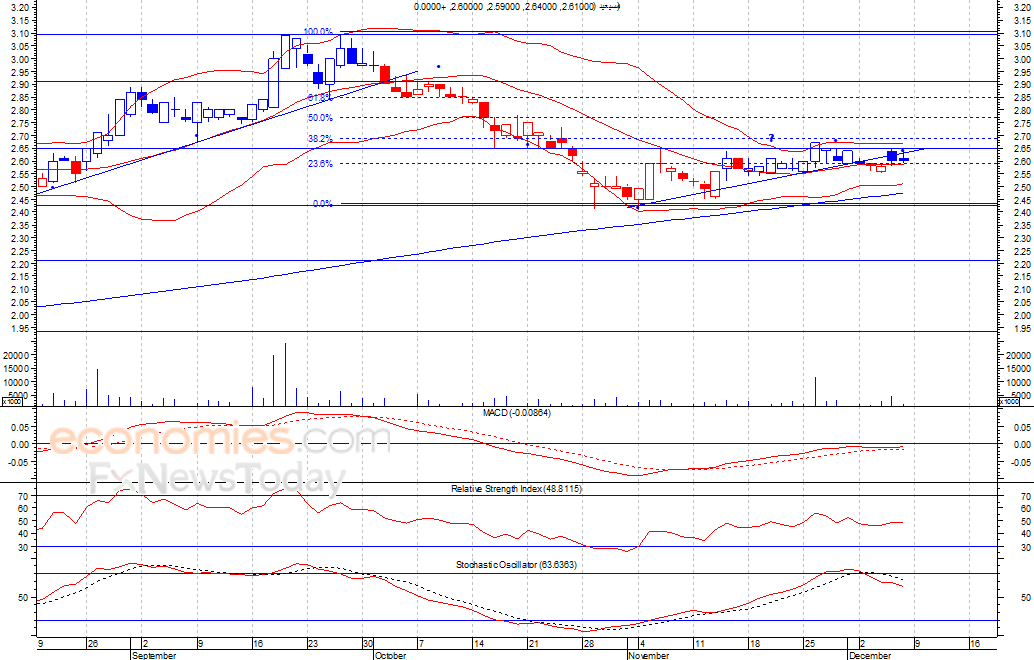The width and height of the screenshot is (1034, 660).
Task: Click the 0.0% Fibonacci base label
Action: point(322,204)
